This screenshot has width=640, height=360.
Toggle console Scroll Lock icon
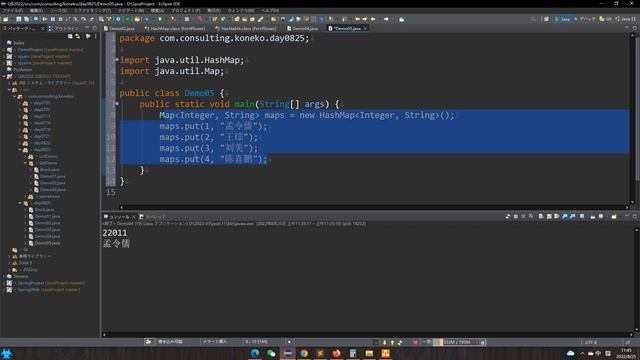[549, 216]
